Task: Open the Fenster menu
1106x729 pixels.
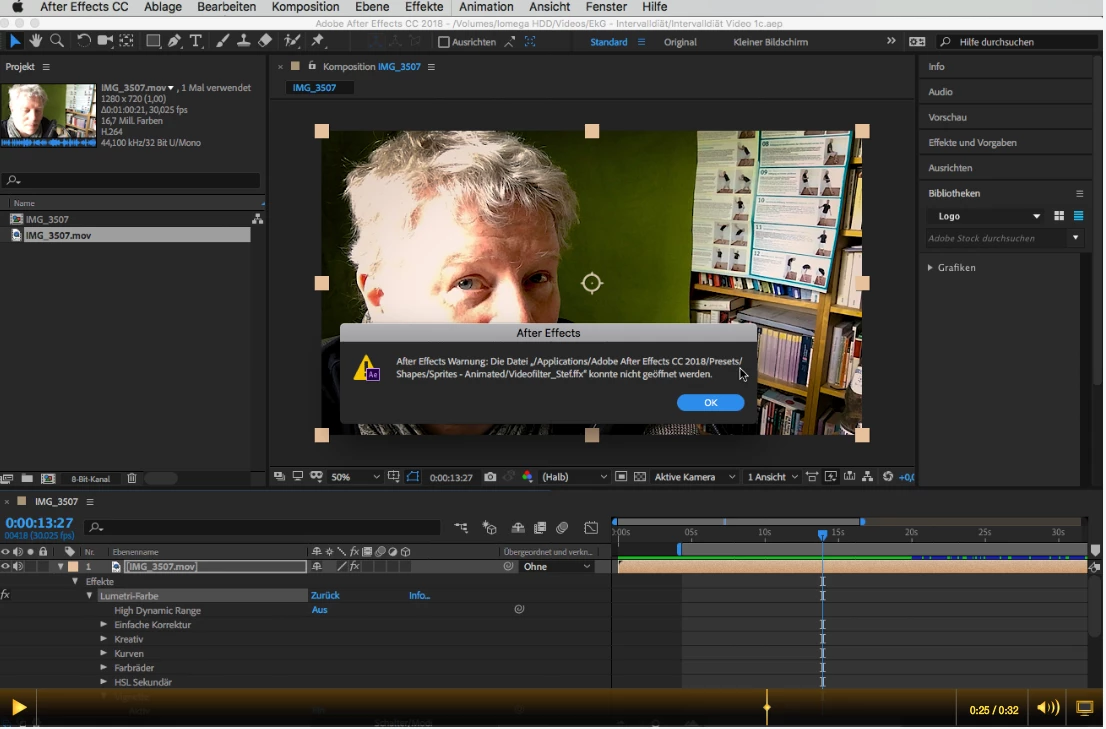Action: click(606, 7)
